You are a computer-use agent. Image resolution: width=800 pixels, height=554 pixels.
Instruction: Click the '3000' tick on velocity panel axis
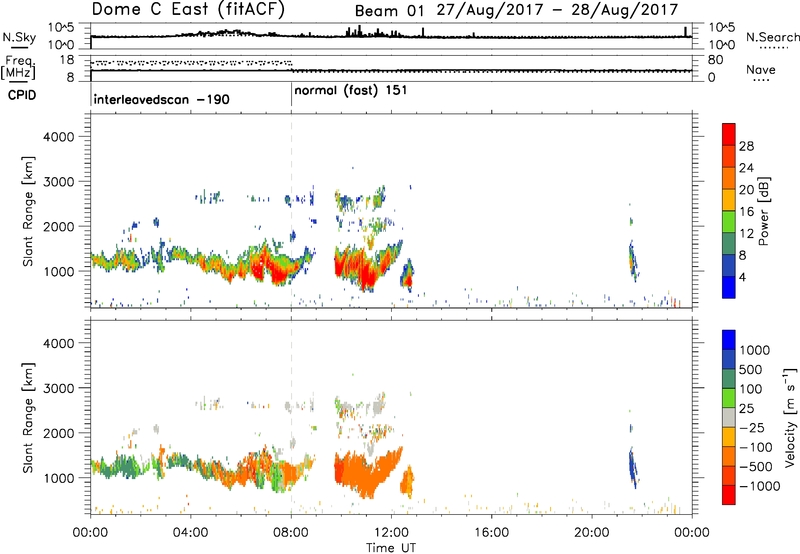58,388
